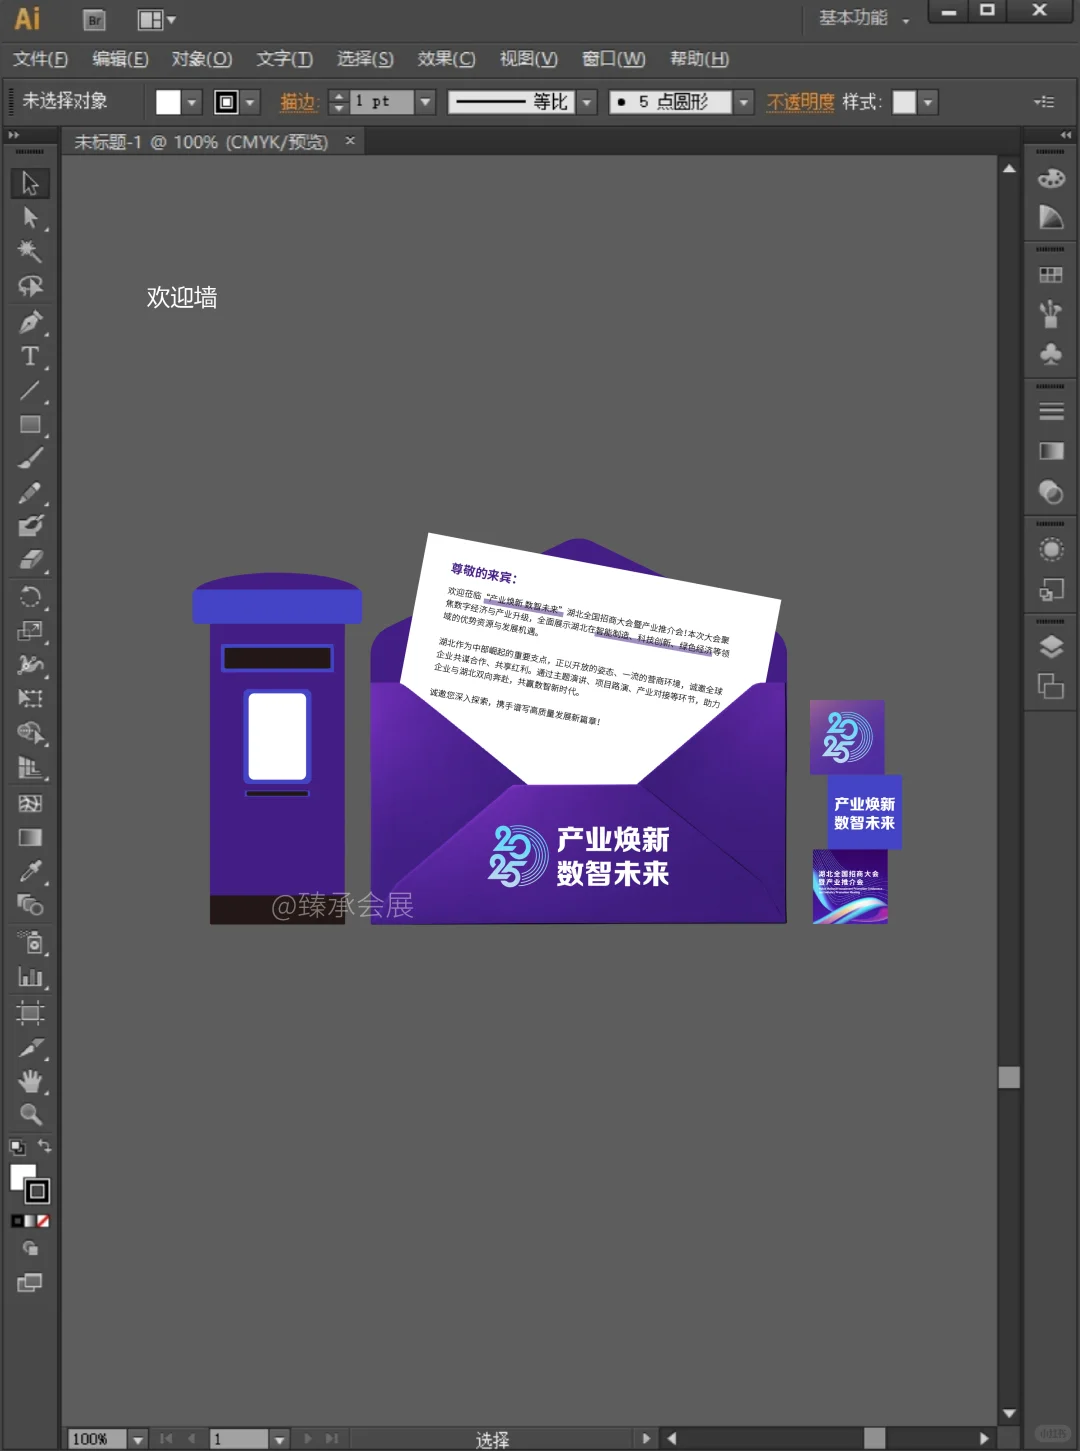Select the Column Graph tool
1080x1451 pixels.
[x=30, y=977]
